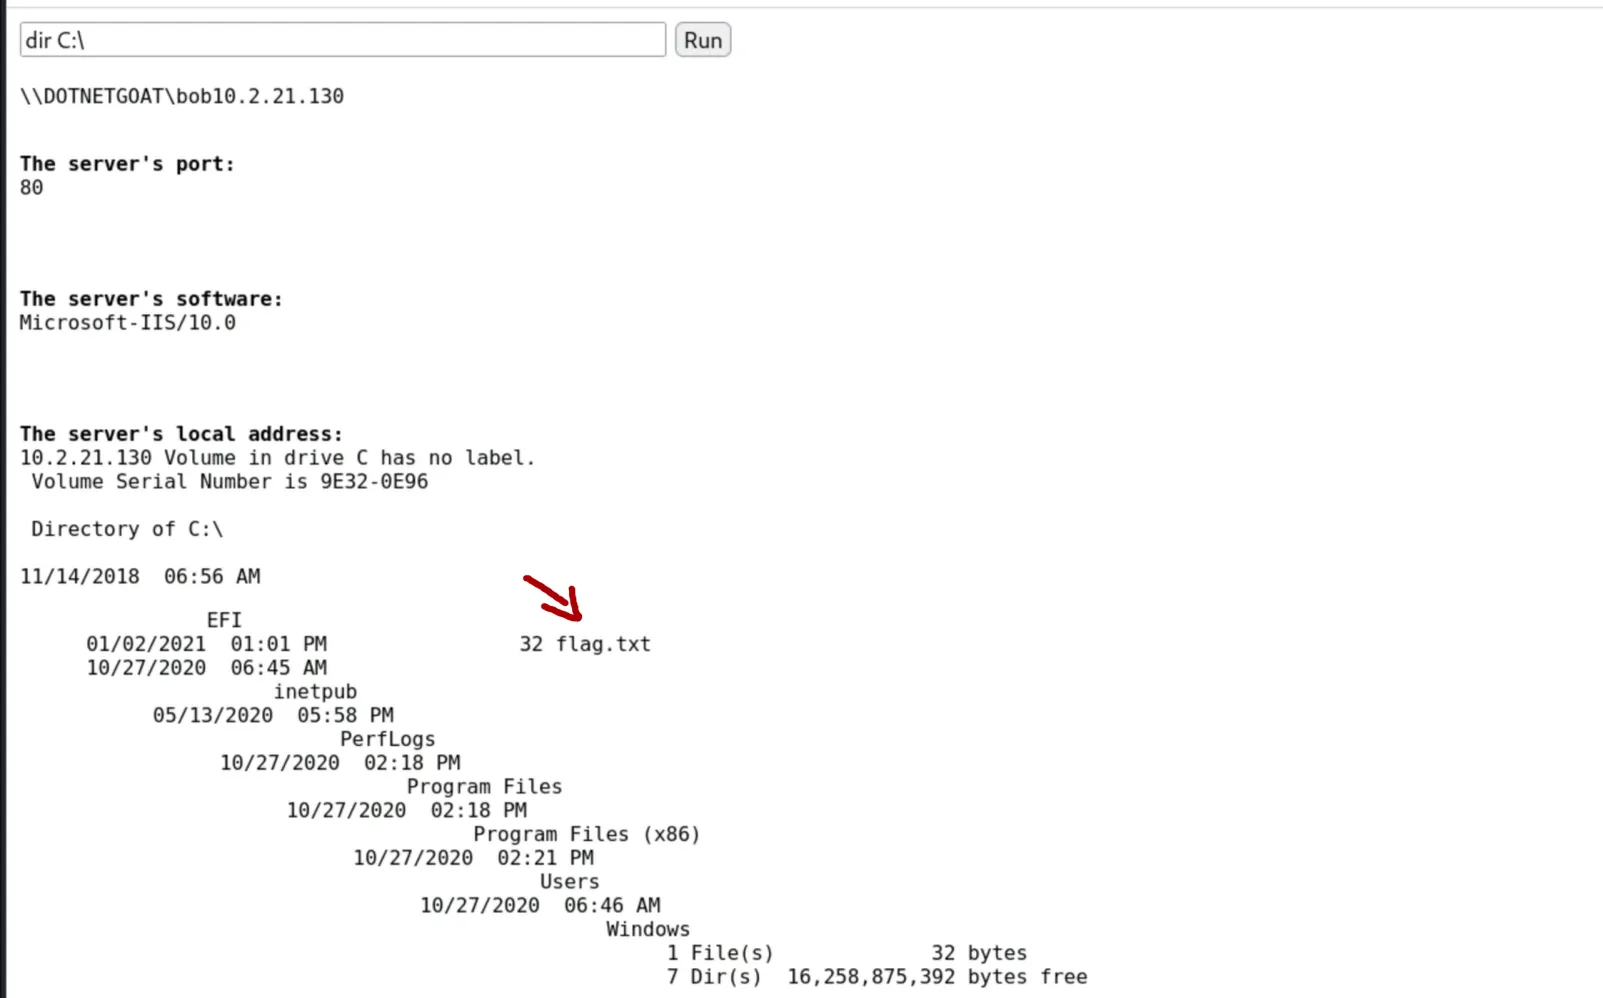1603x998 pixels.
Task: Click the Volume Serial Number line
Action: (x=230, y=482)
